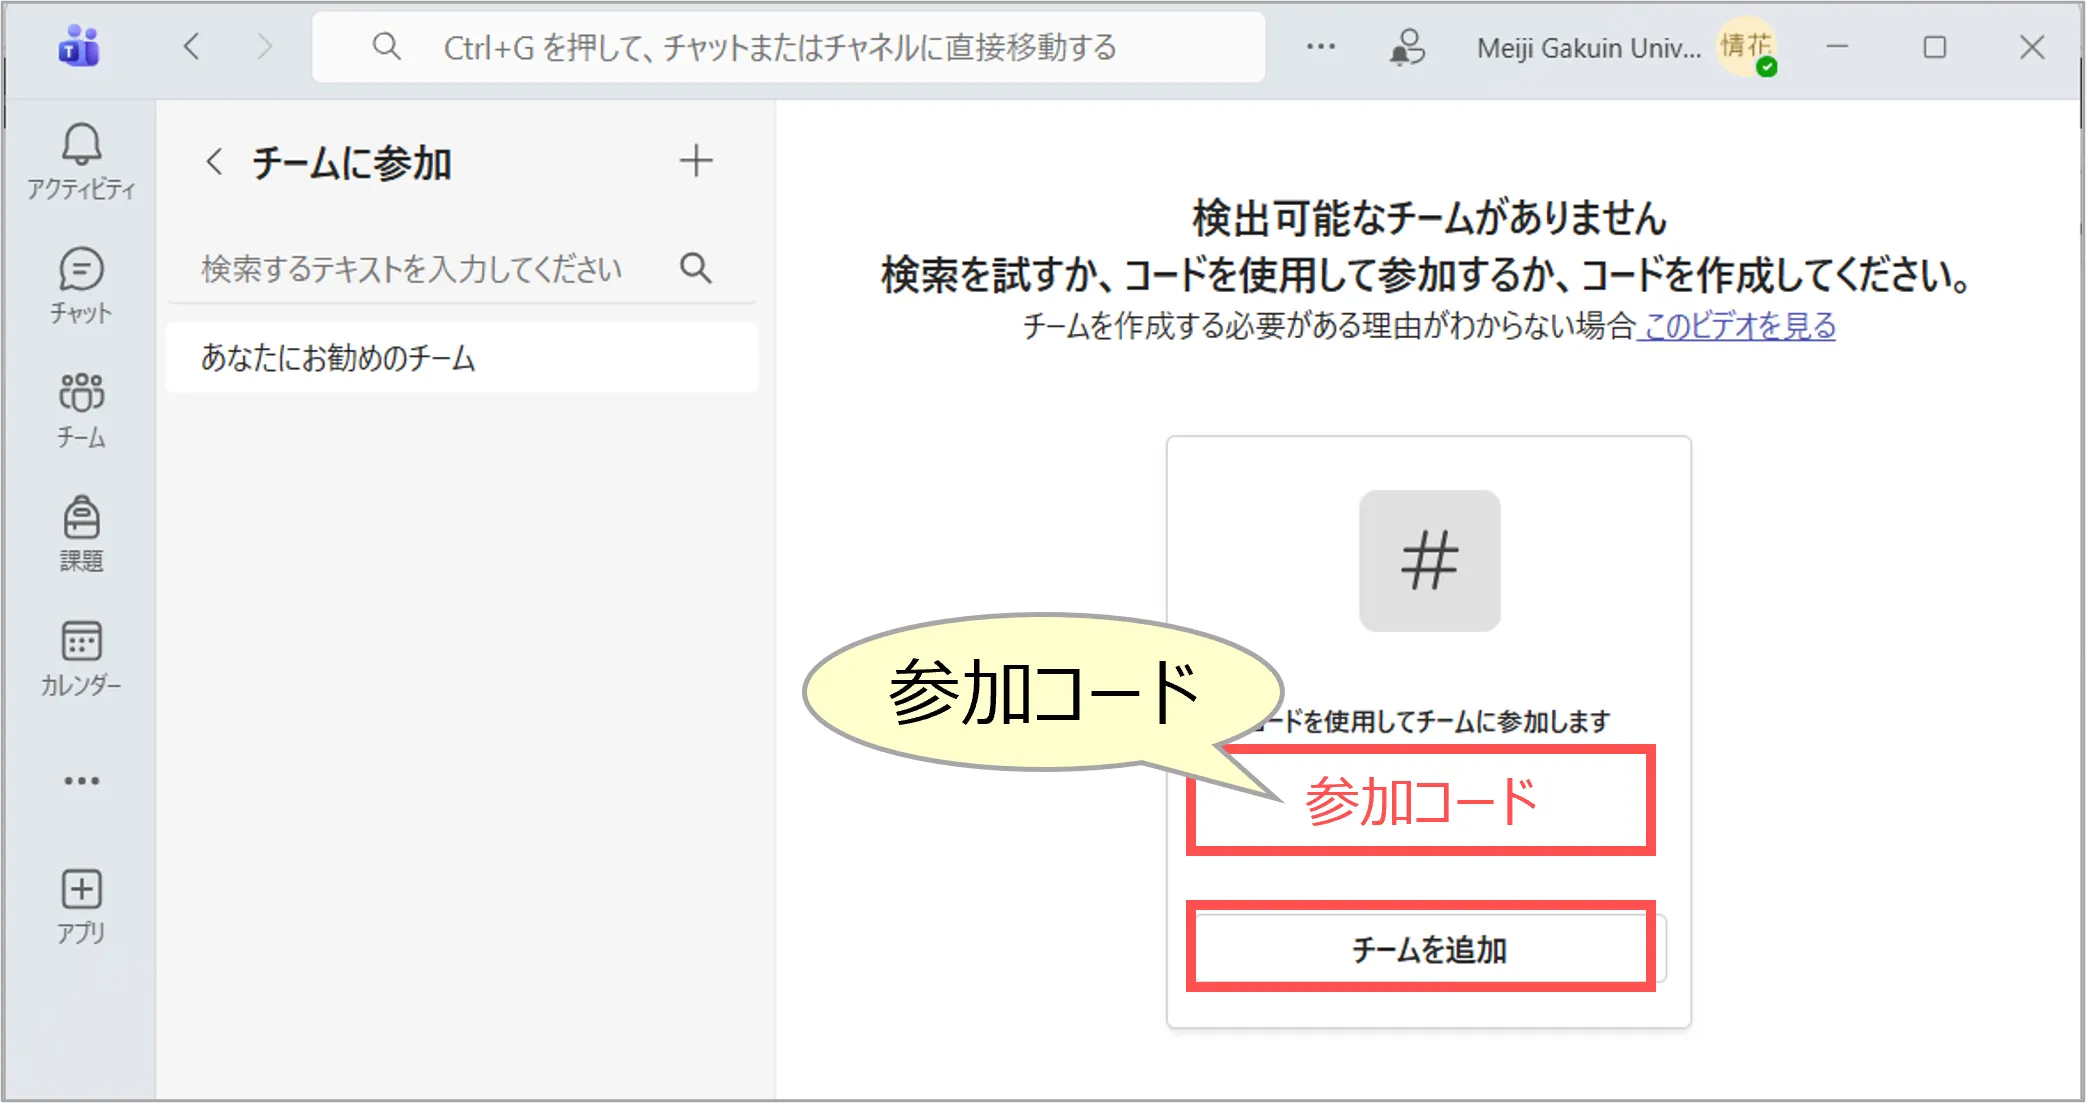Click the people/contacts icon in the title bar
Screen dimensions: 2086x1103
(x=1407, y=47)
